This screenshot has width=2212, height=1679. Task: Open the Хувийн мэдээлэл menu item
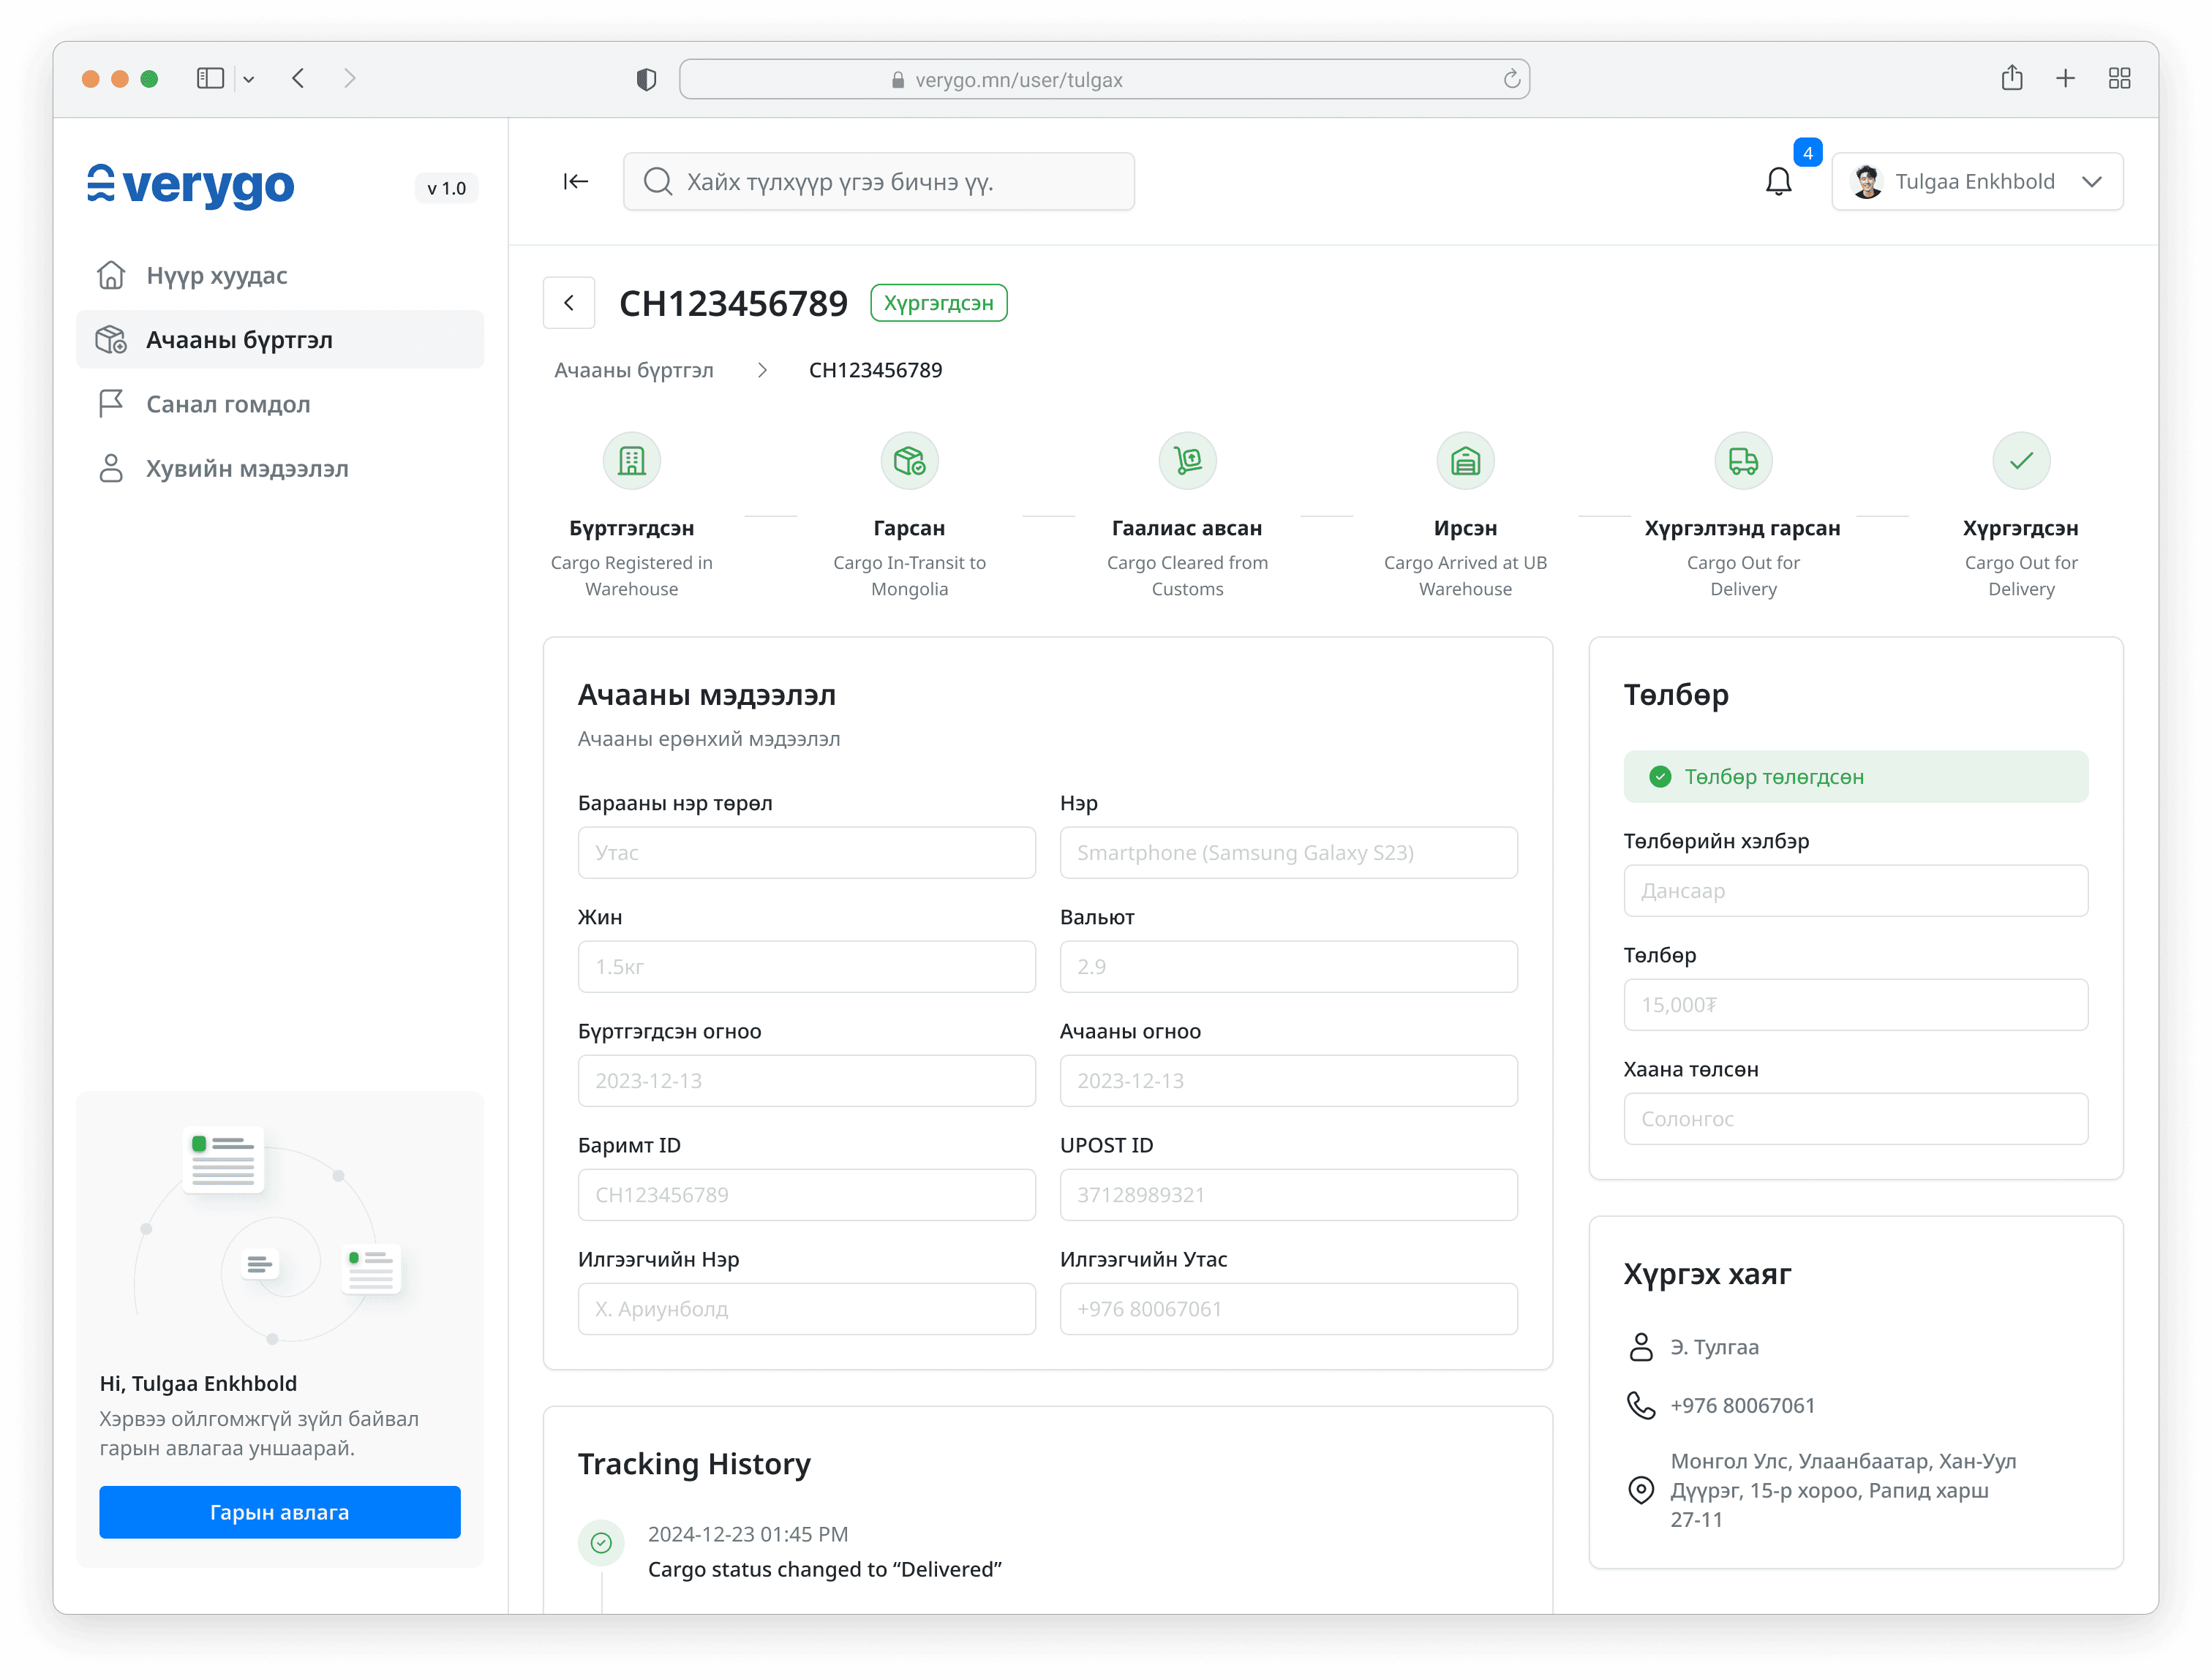(247, 468)
